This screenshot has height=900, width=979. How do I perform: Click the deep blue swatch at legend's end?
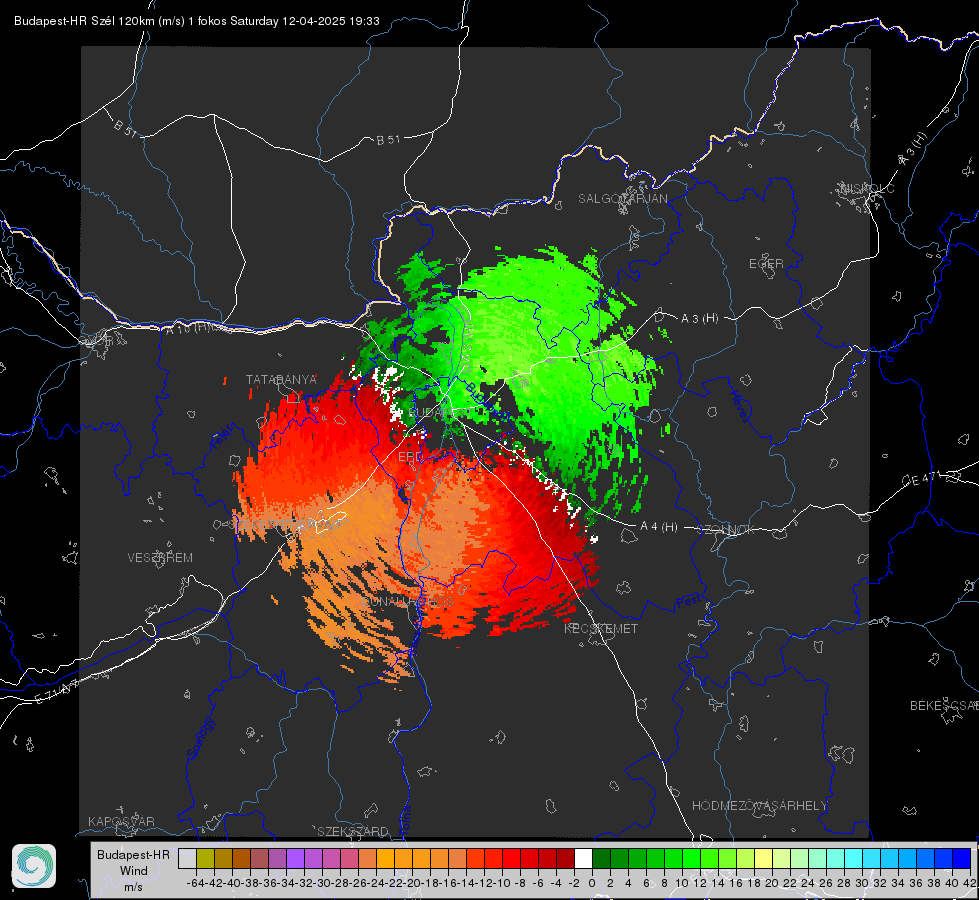pyautogui.click(x=962, y=858)
